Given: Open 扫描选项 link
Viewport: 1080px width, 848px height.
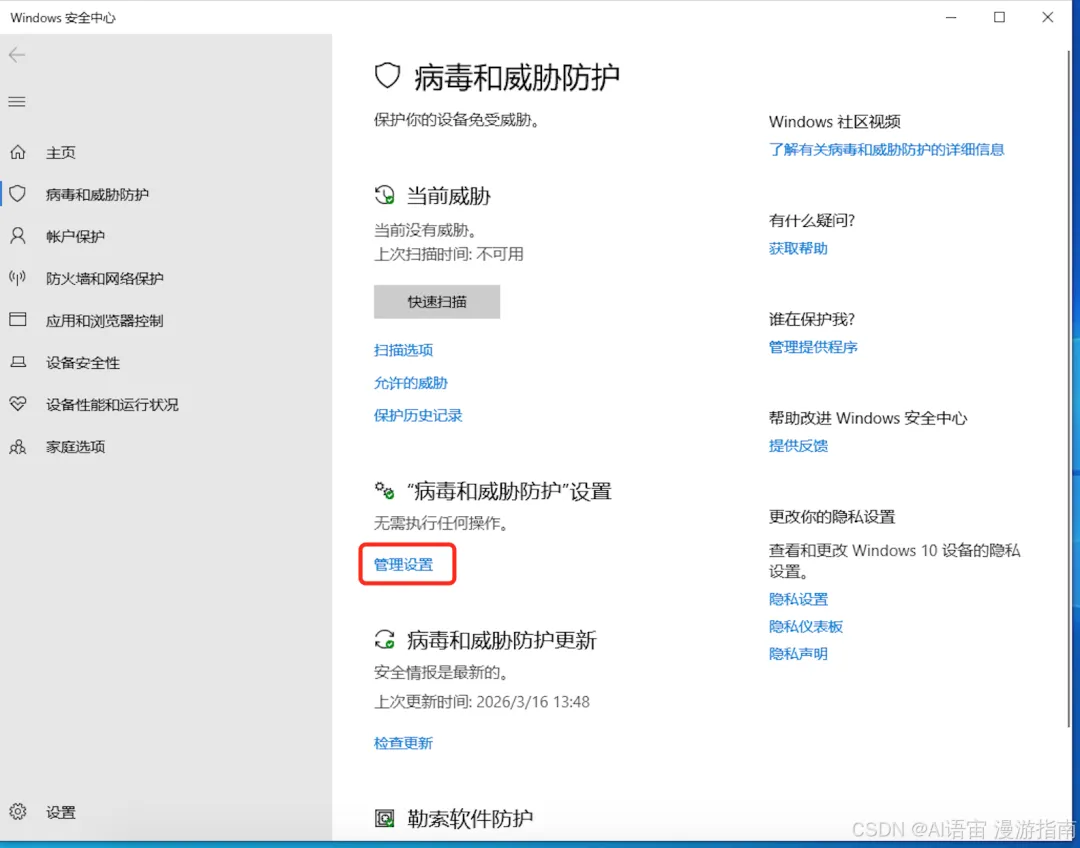Looking at the screenshot, I should (404, 350).
